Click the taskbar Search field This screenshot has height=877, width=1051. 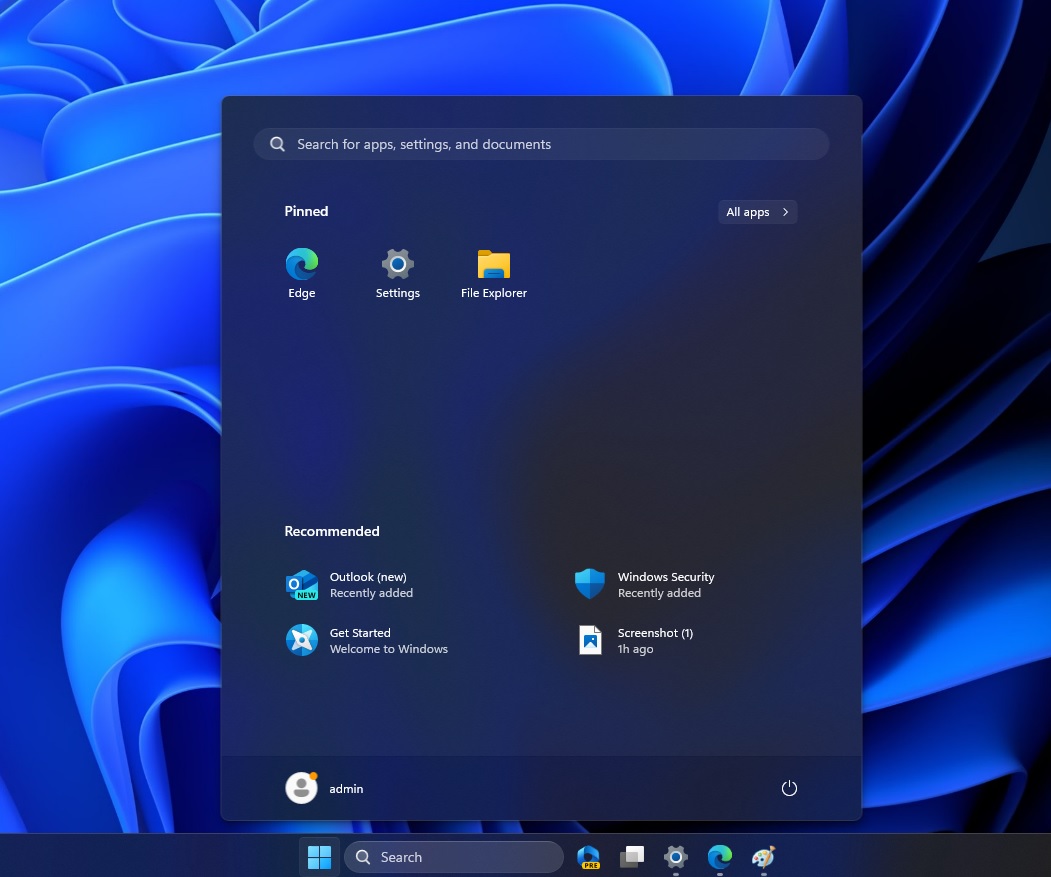(x=454, y=857)
